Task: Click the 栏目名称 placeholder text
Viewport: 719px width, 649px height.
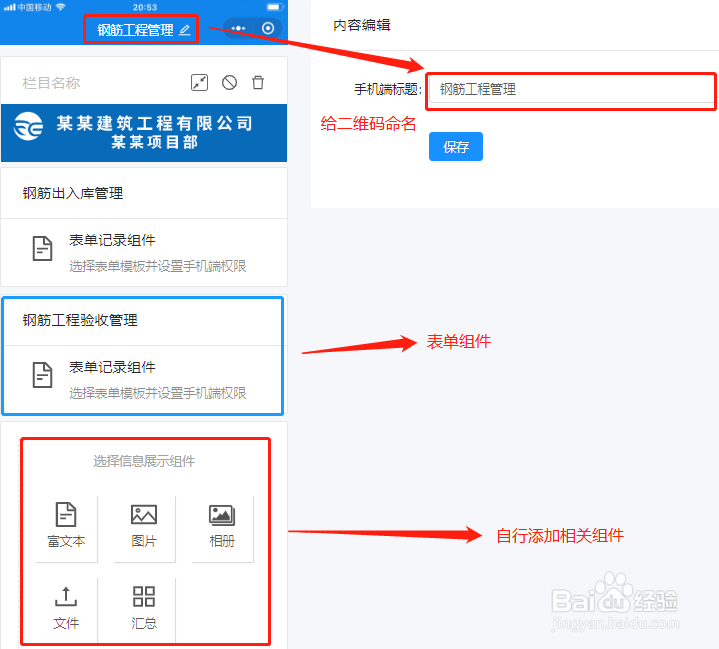Action: (51, 83)
